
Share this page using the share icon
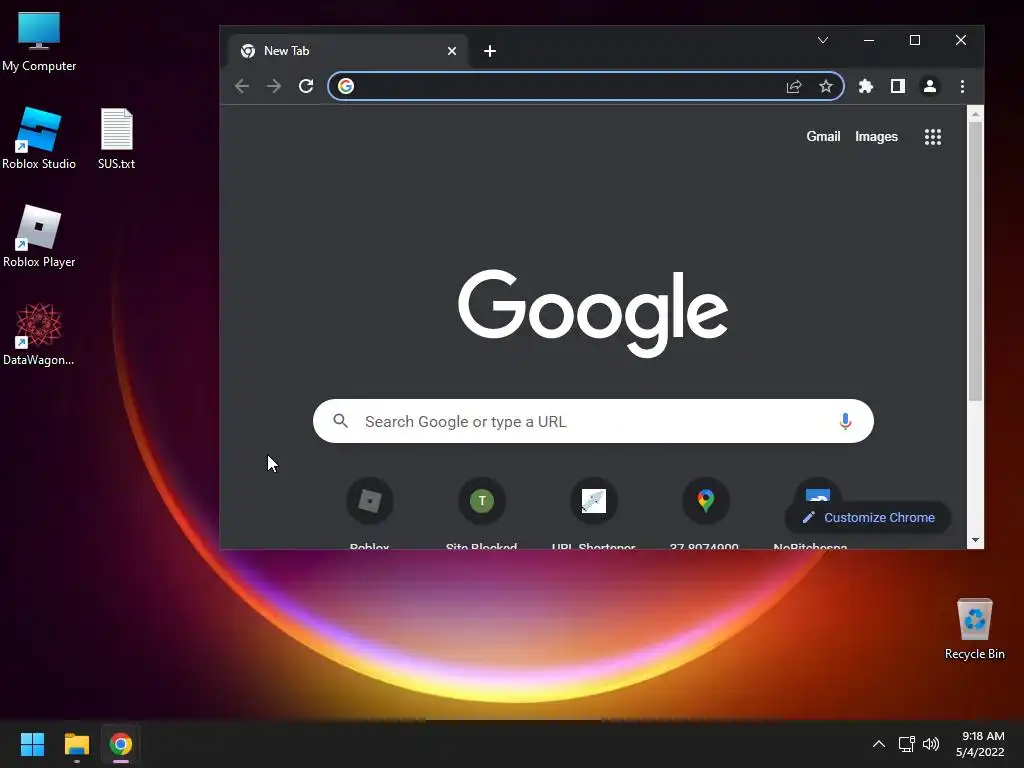[793, 86]
